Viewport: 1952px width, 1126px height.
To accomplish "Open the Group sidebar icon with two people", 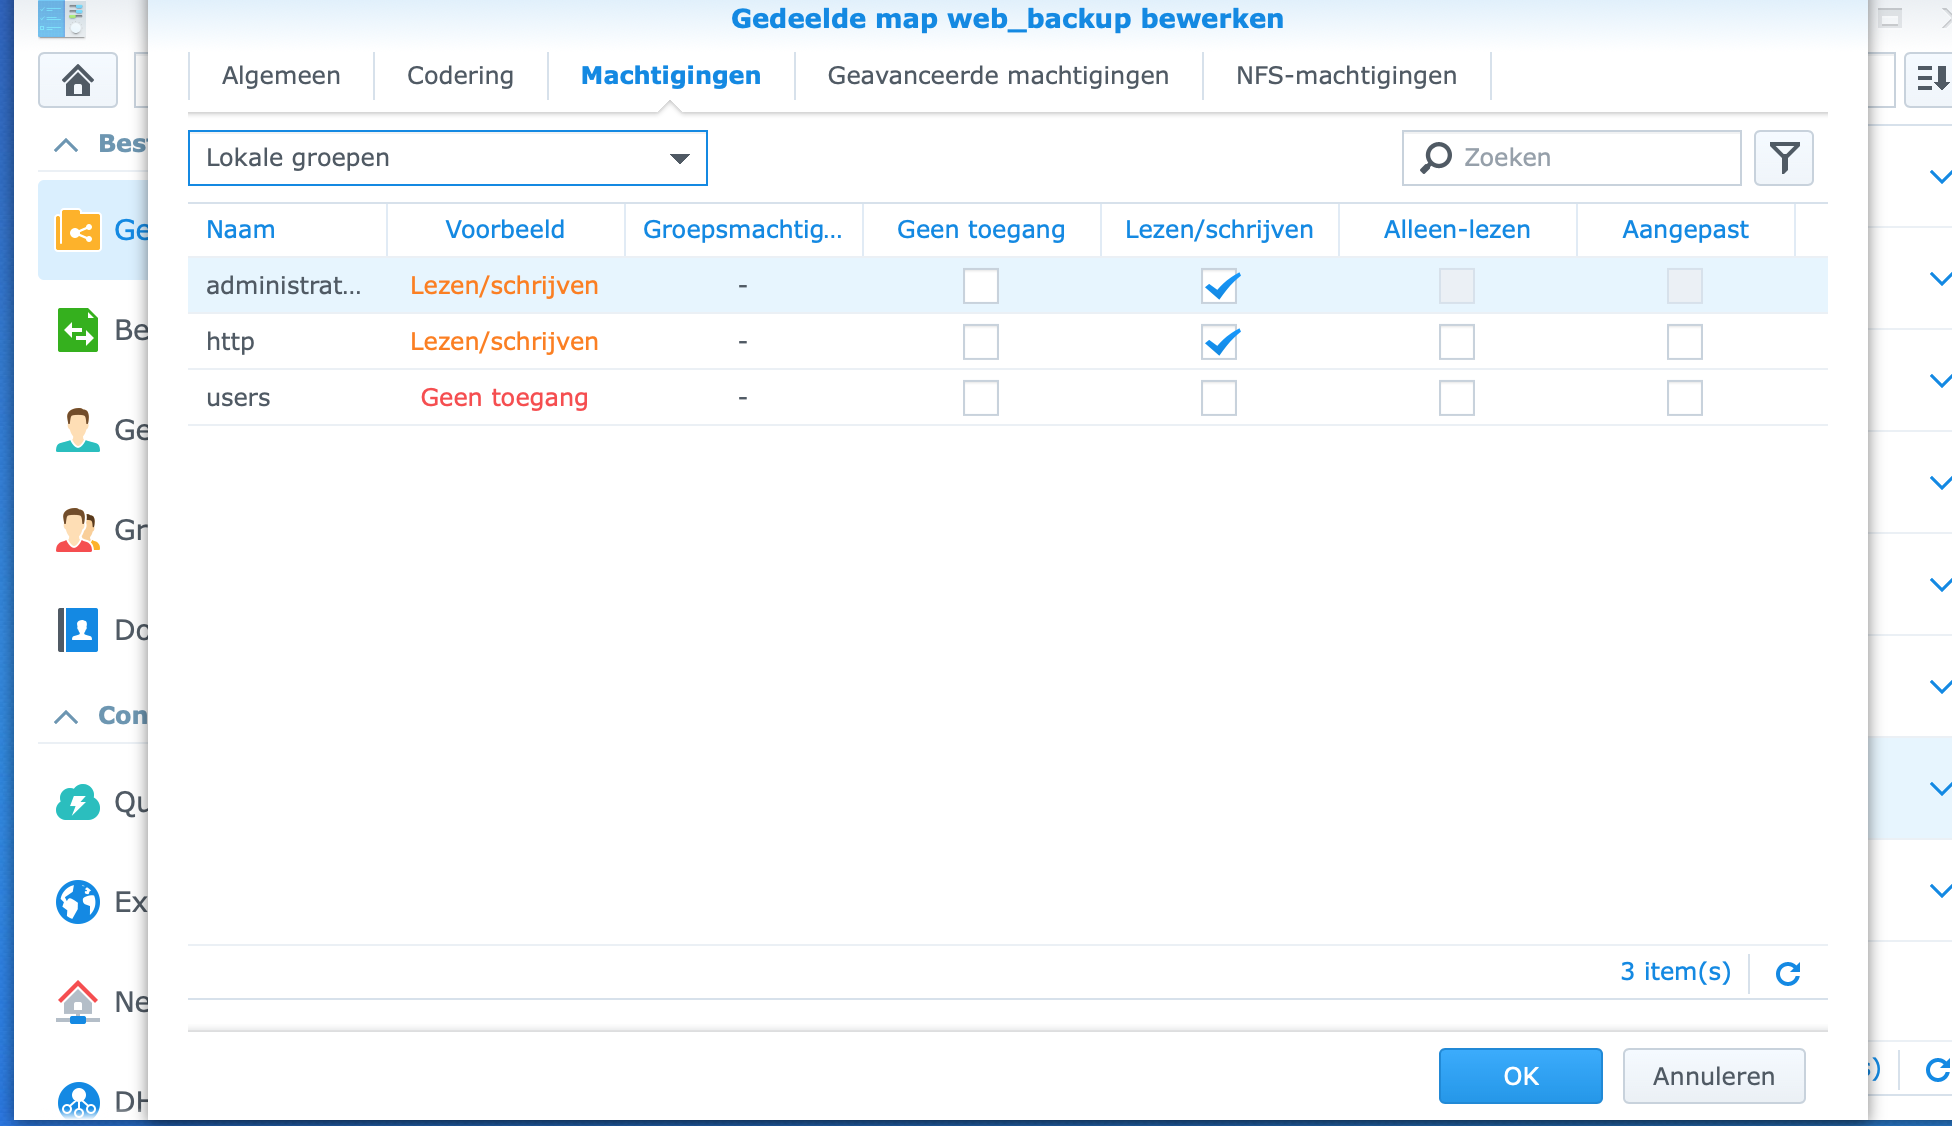I will 78,530.
